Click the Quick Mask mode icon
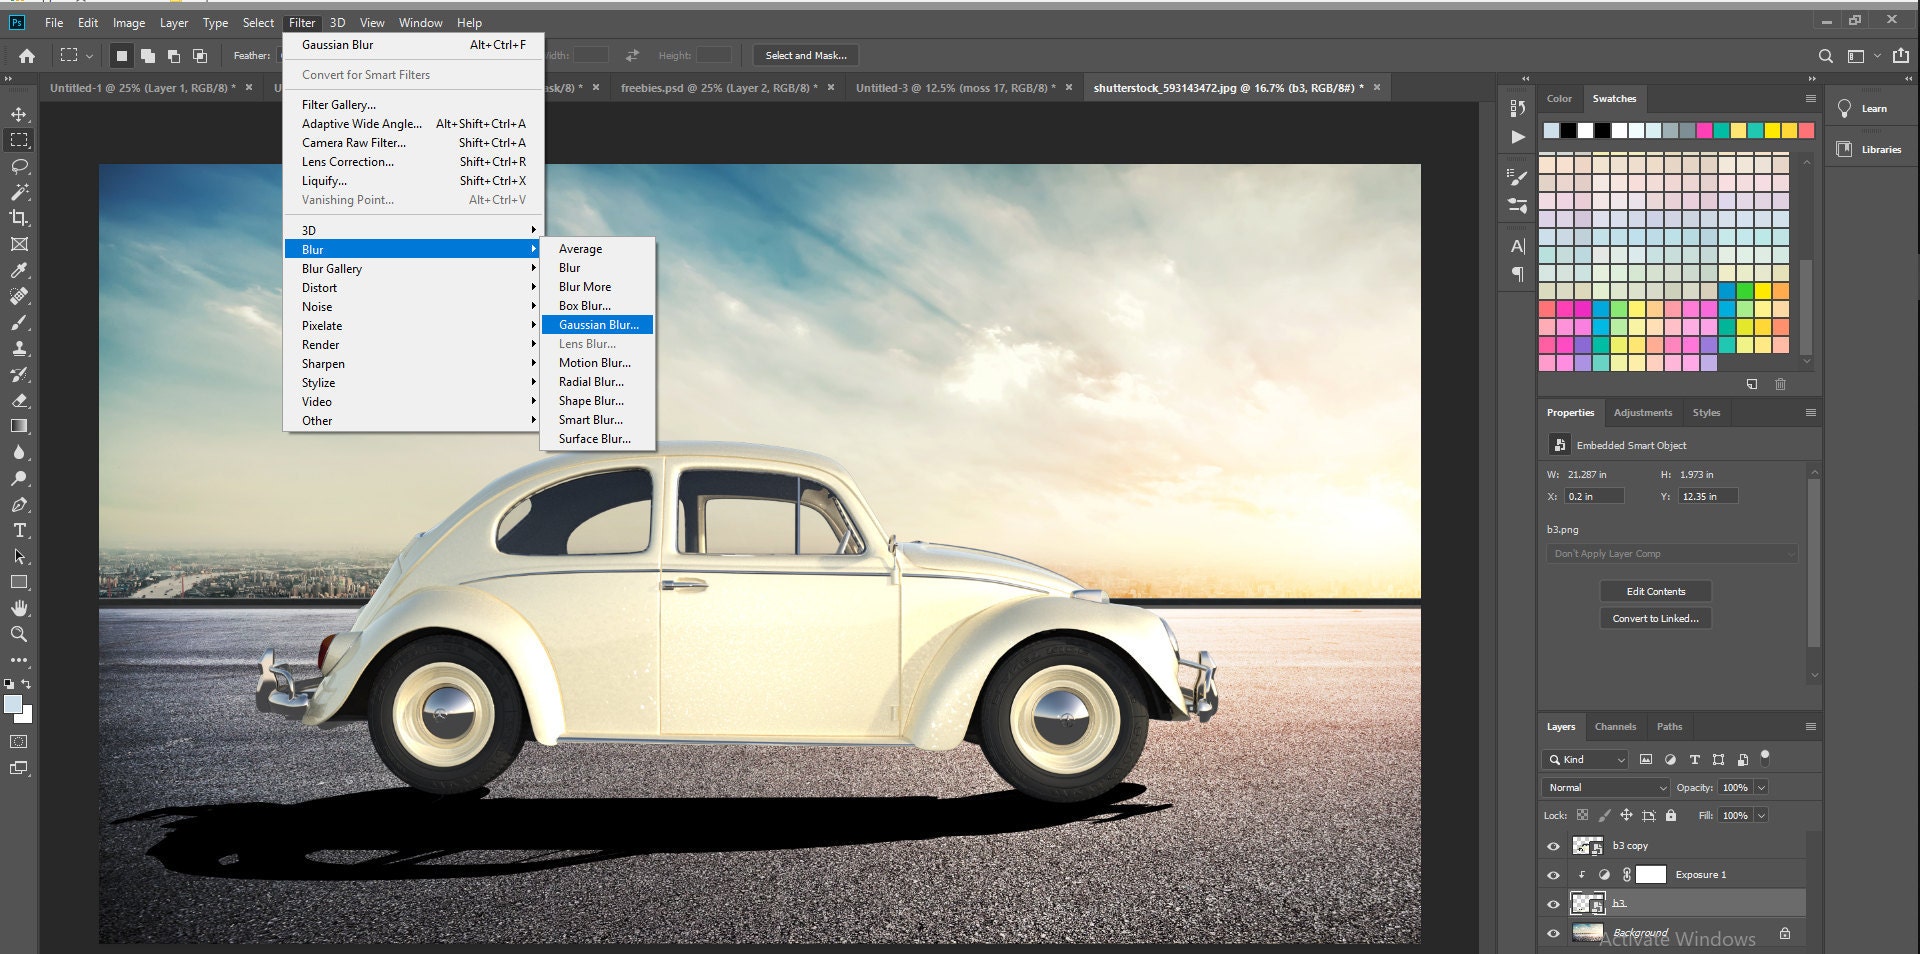 [x=19, y=742]
